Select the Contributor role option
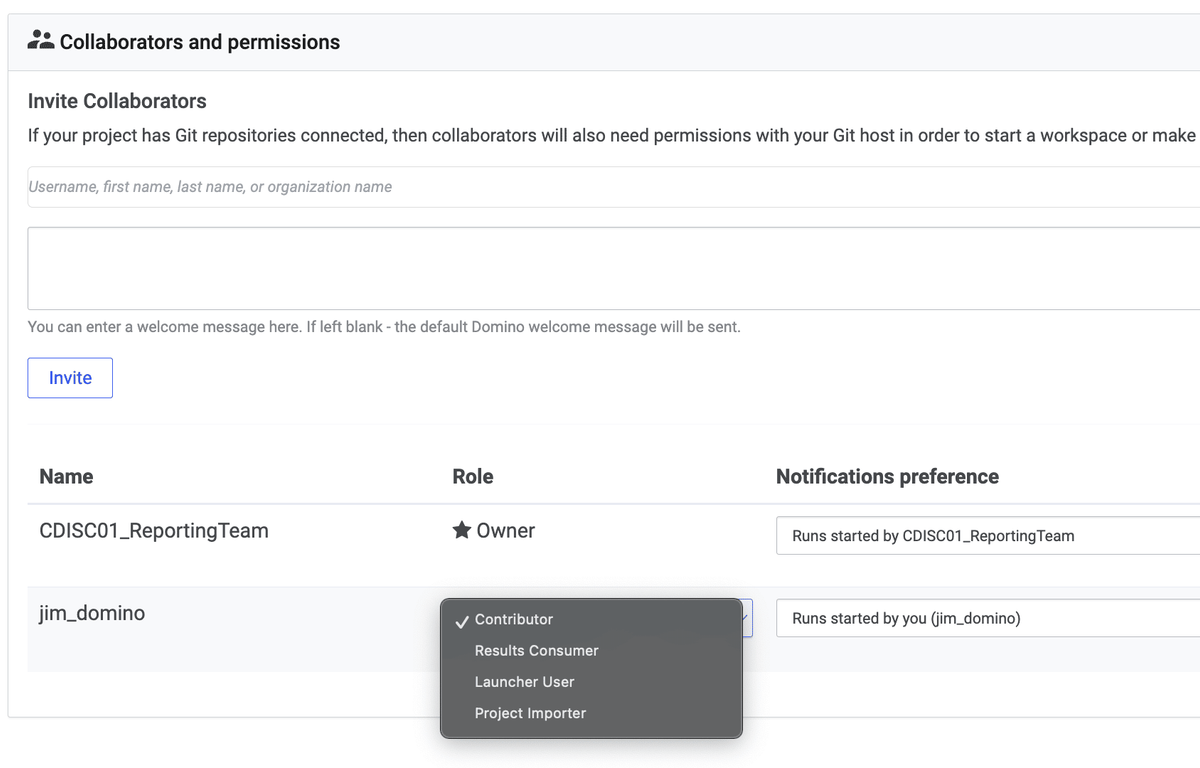1200x768 pixels. coord(514,620)
